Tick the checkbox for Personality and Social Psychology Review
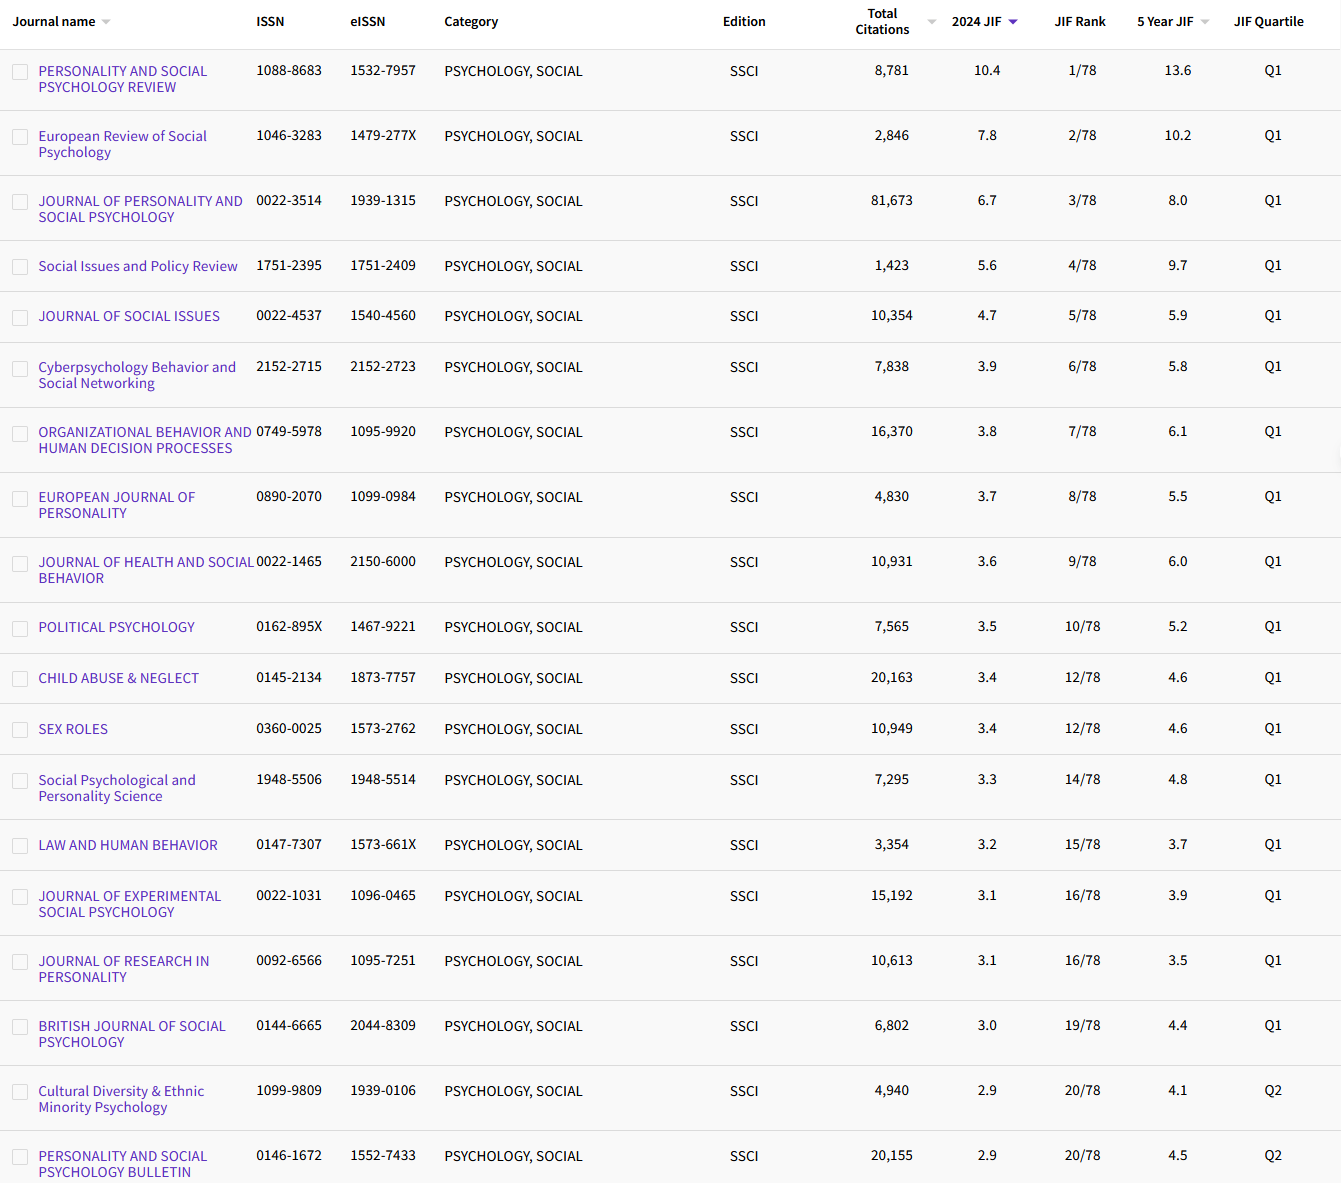 click(x=20, y=72)
